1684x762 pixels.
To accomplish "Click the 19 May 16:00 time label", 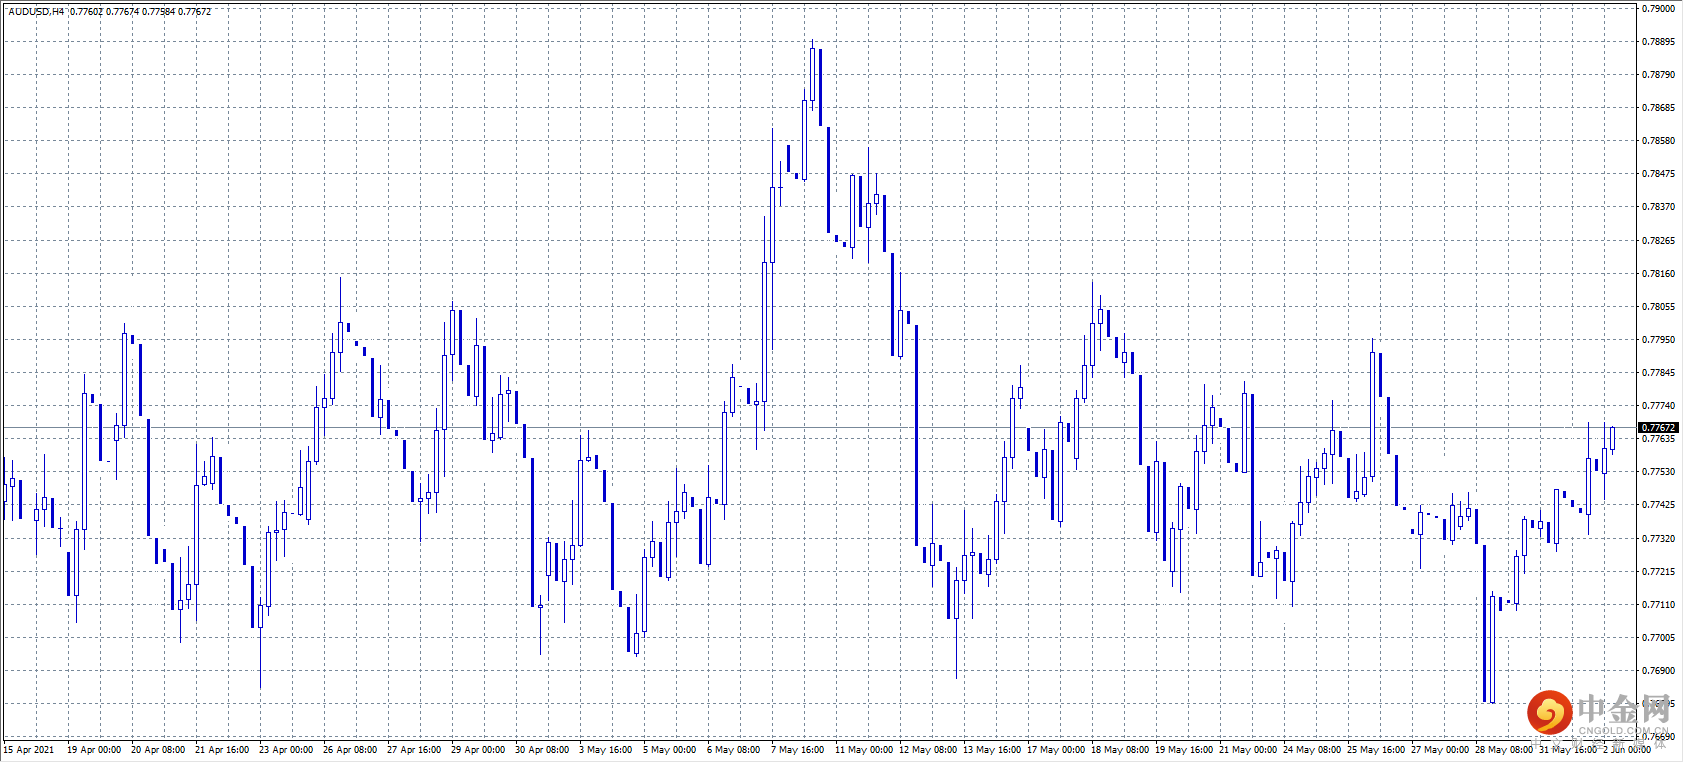I will pyautogui.click(x=1184, y=750).
